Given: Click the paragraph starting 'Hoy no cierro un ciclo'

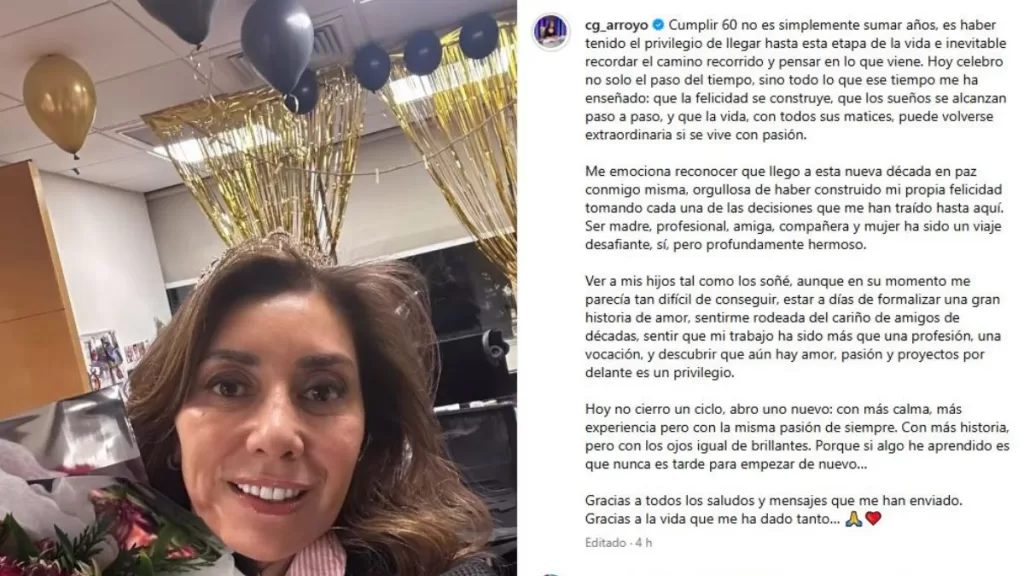Looking at the screenshot, I should tap(797, 436).
